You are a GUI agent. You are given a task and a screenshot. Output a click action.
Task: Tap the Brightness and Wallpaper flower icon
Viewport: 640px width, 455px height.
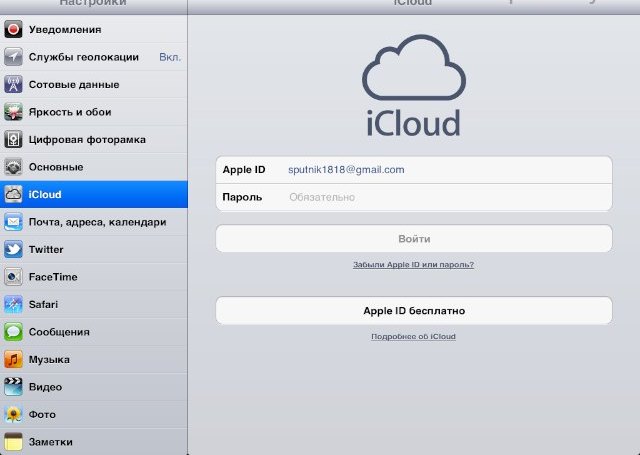[x=13, y=112]
